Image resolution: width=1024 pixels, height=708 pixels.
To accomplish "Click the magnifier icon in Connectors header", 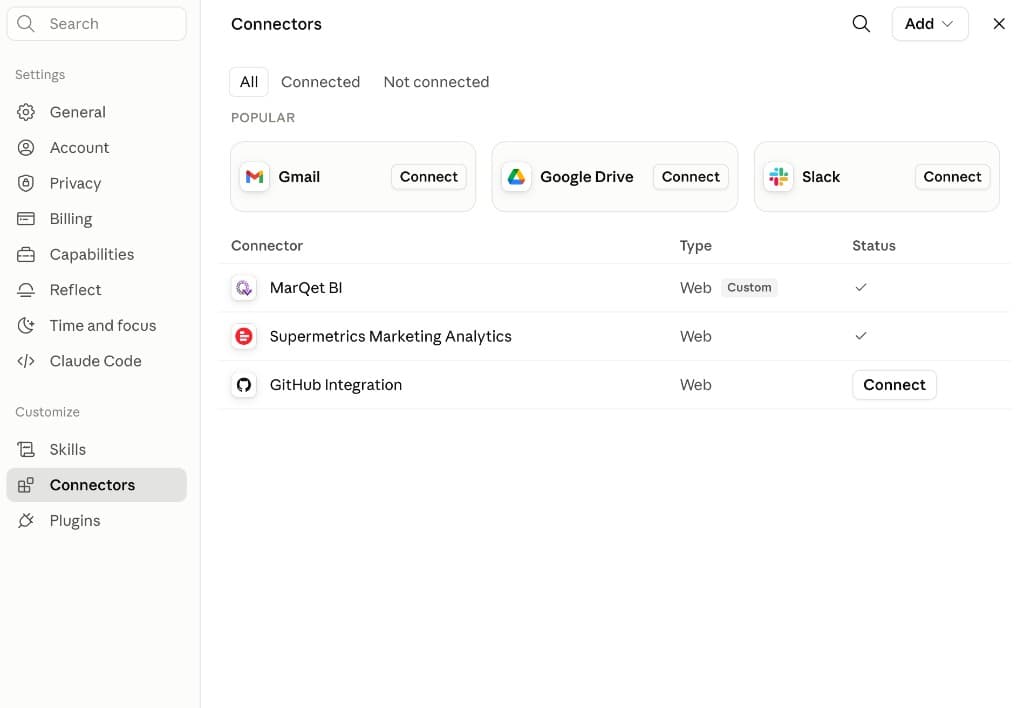I will [861, 24].
